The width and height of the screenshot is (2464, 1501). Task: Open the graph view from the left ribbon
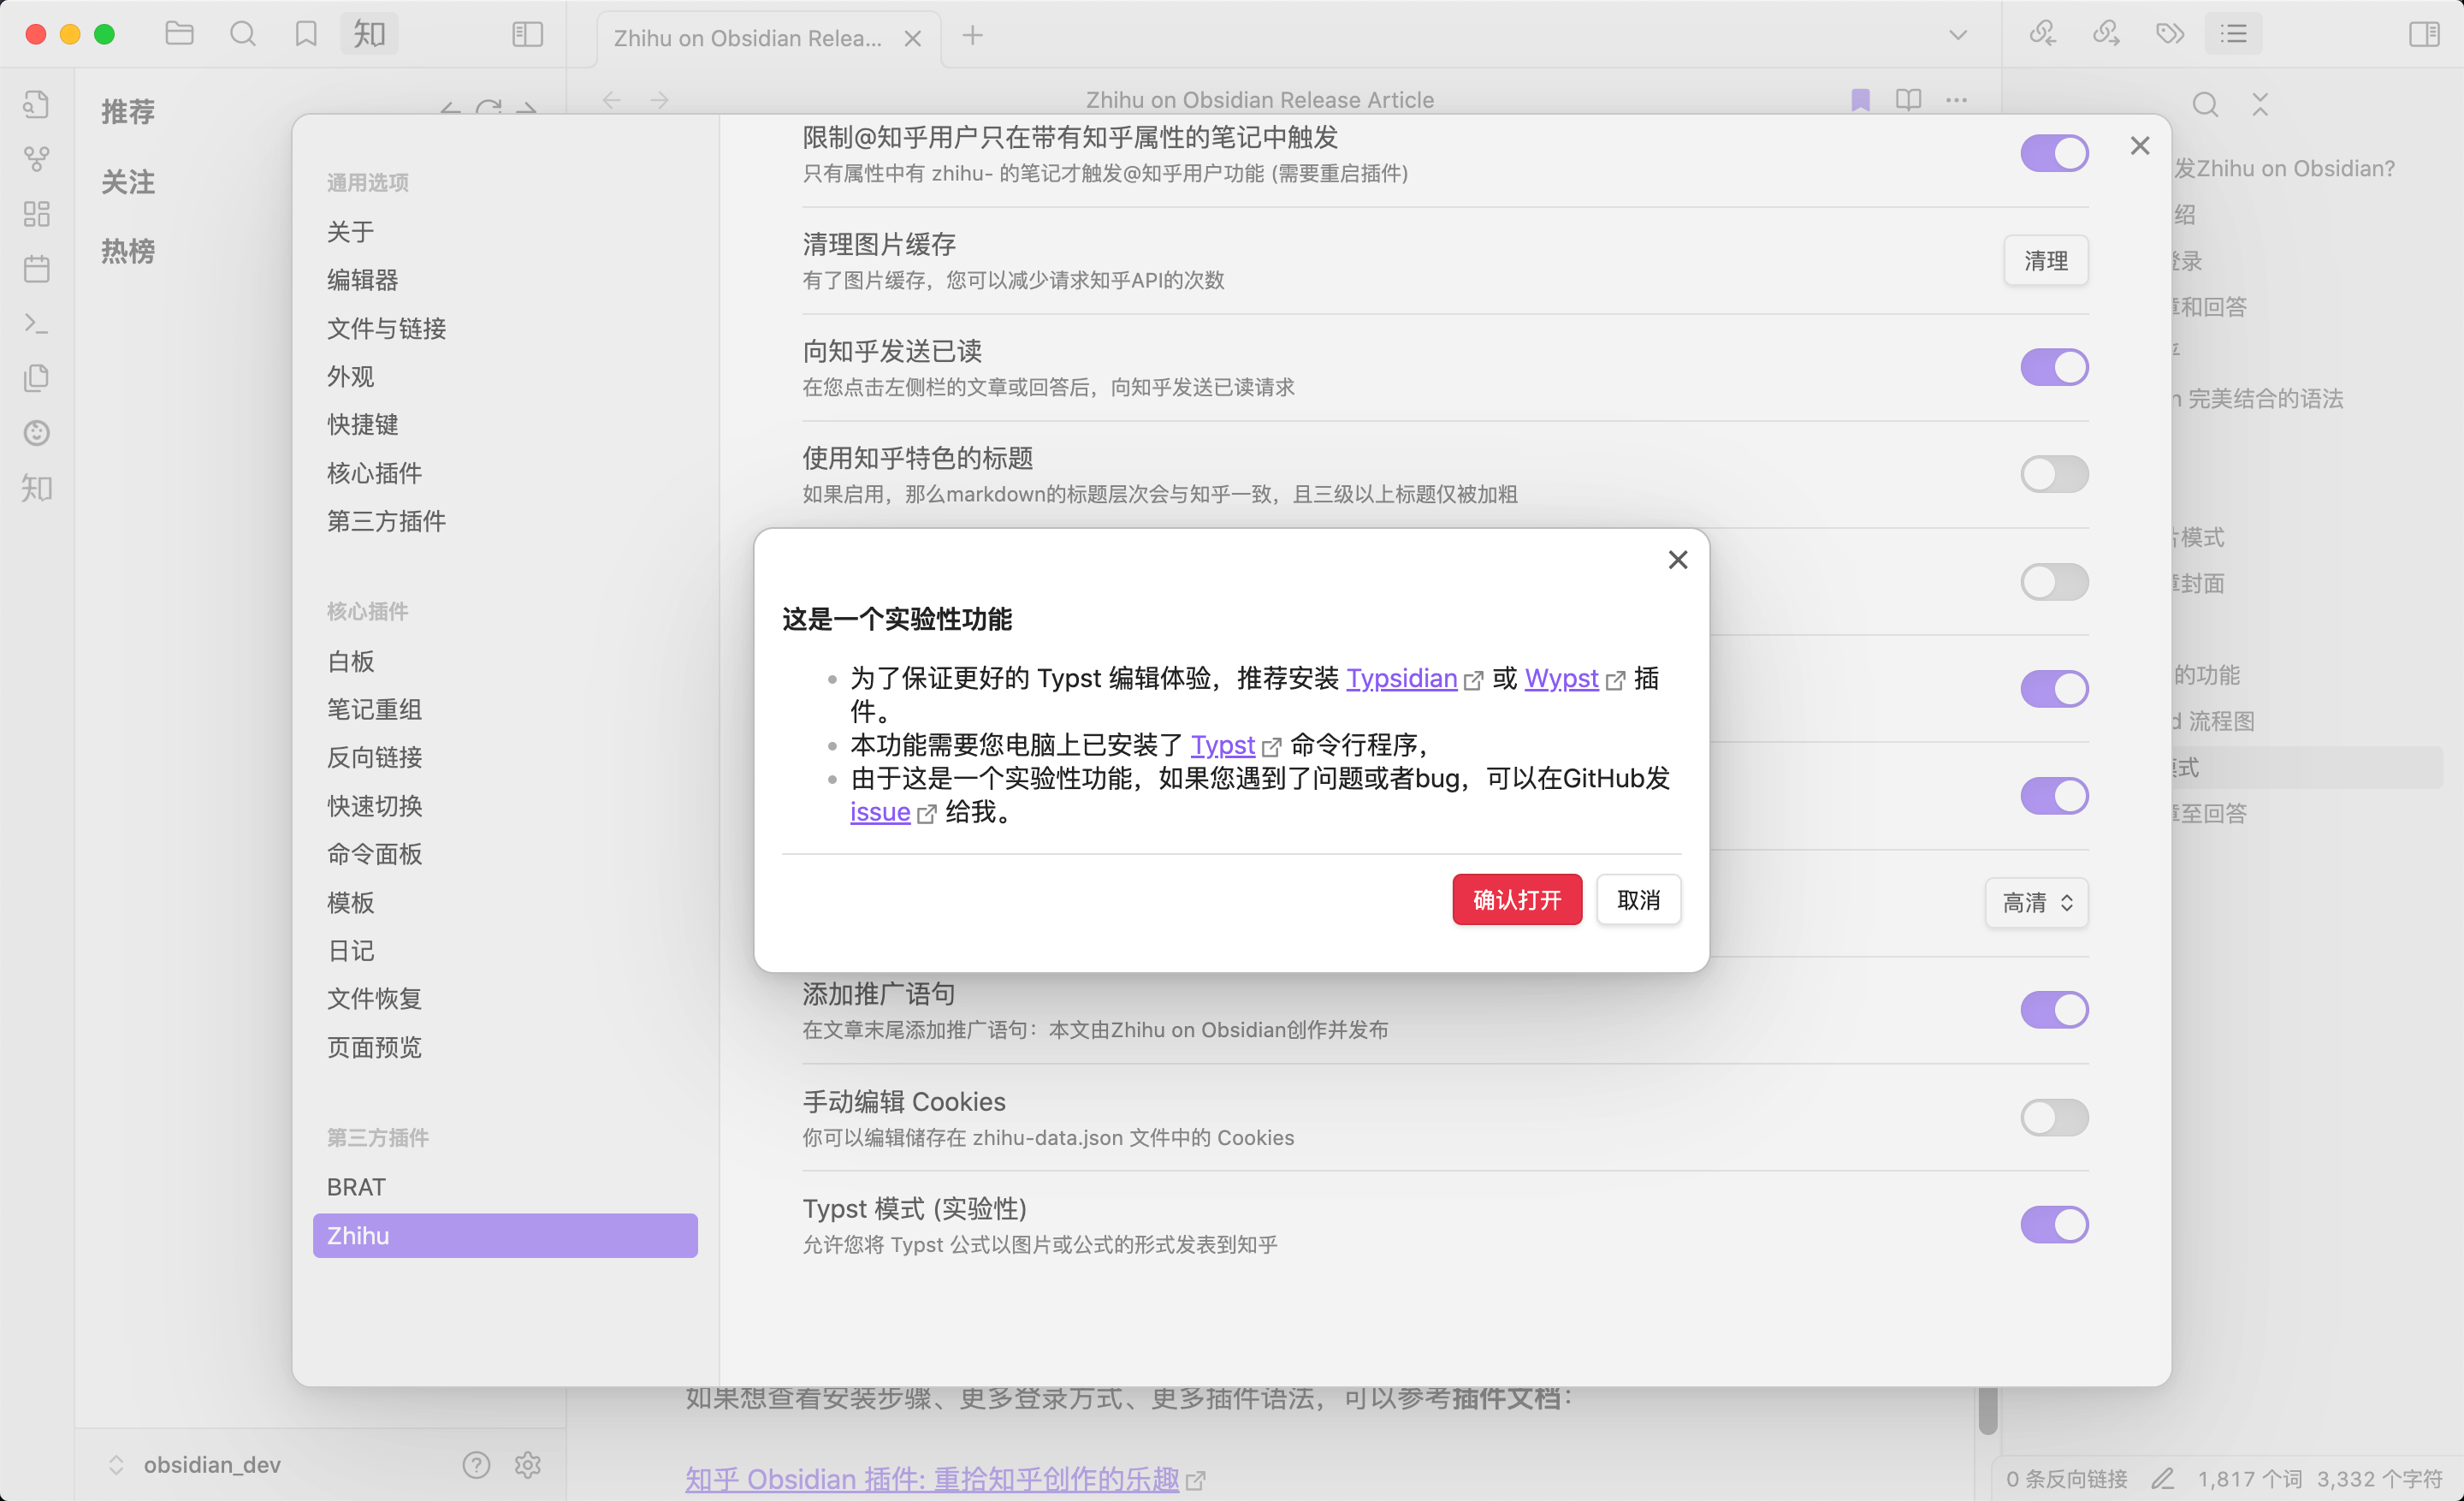pos(37,158)
